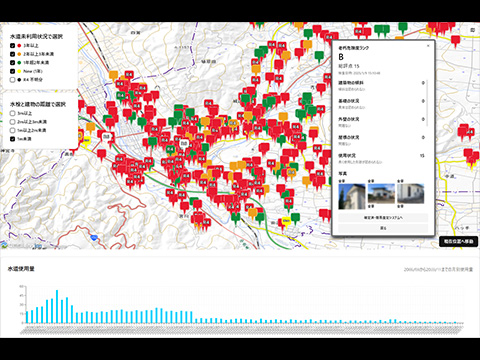Click the 現在位置へ移動 button
This screenshot has width=480, height=360.
pos(459,241)
